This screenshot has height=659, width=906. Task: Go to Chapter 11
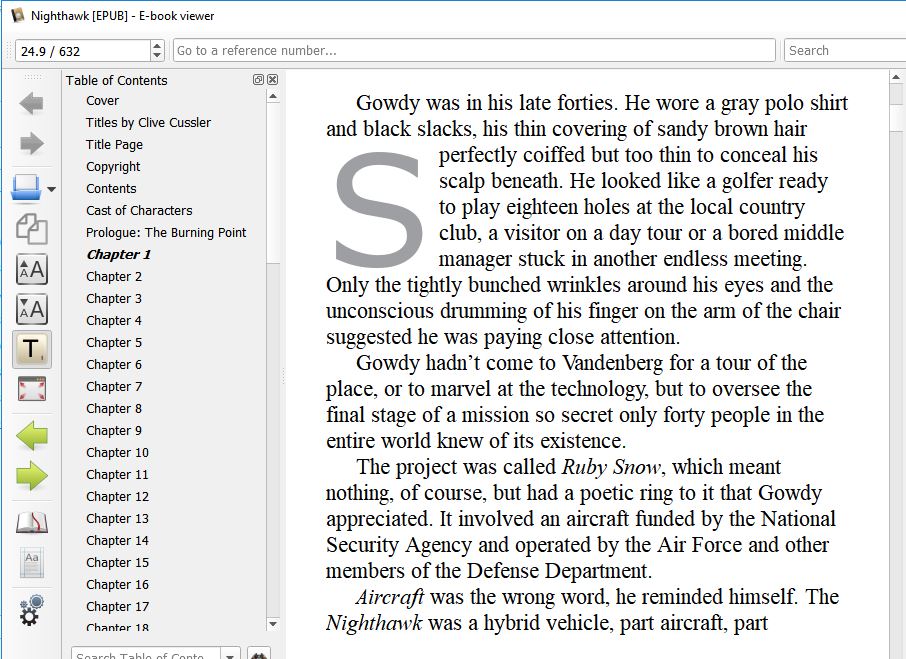pyautogui.click(x=117, y=474)
